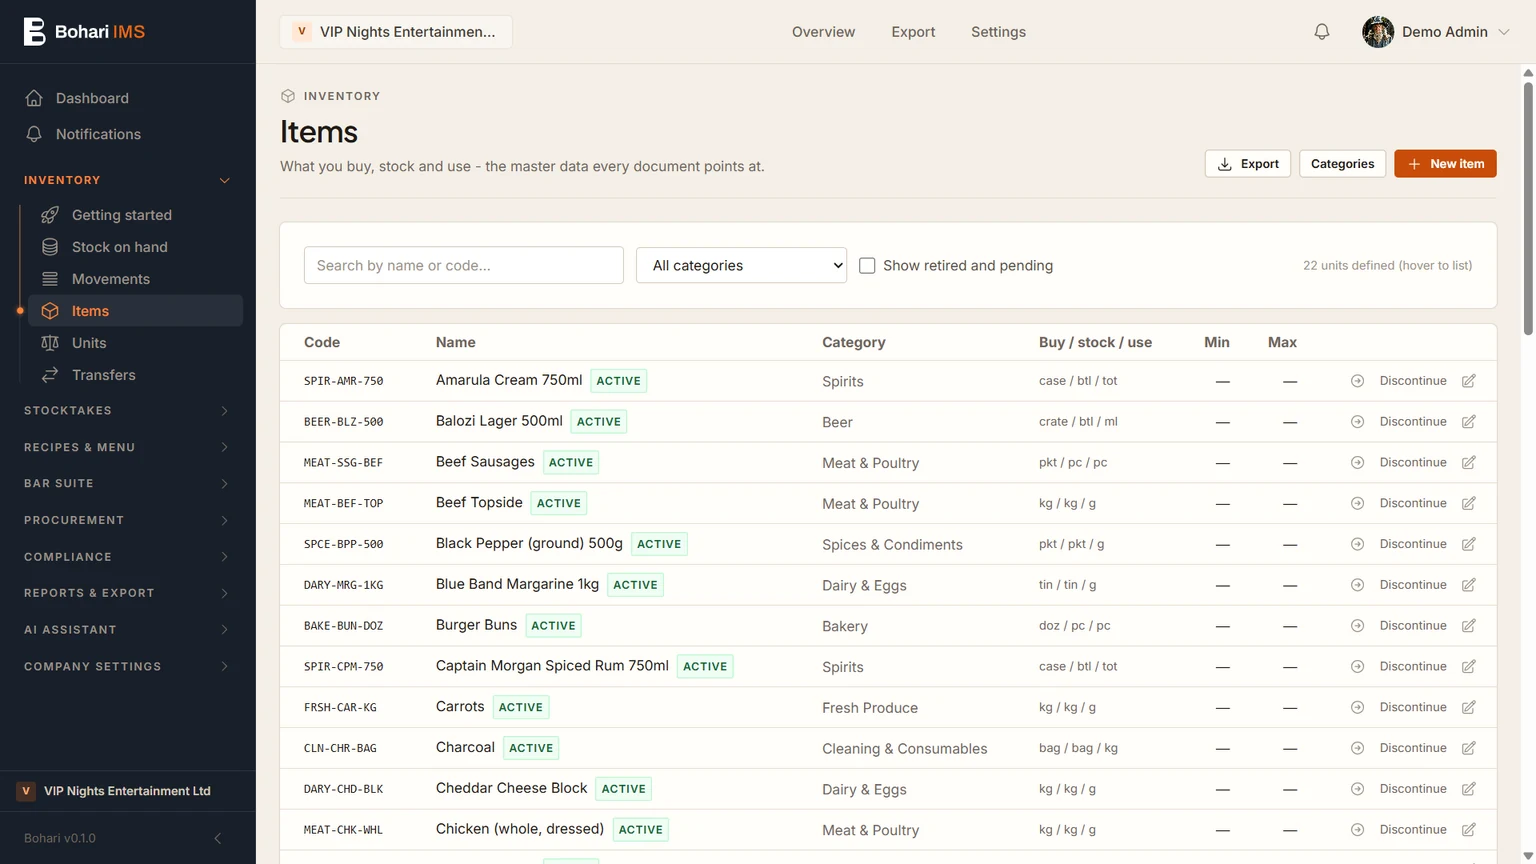Open the Export tab in top navigation
This screenshot has height=864, width=1536.
913,32
